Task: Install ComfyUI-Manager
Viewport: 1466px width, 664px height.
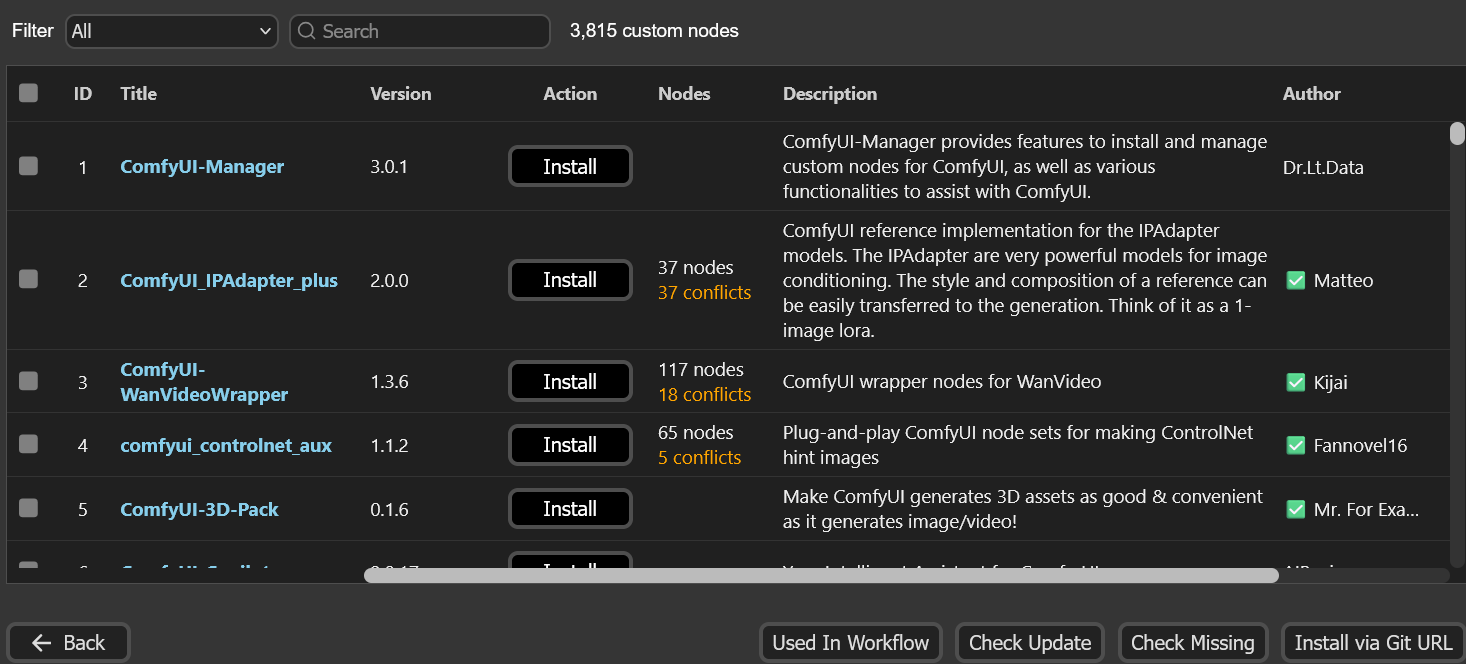Action: 570,167
